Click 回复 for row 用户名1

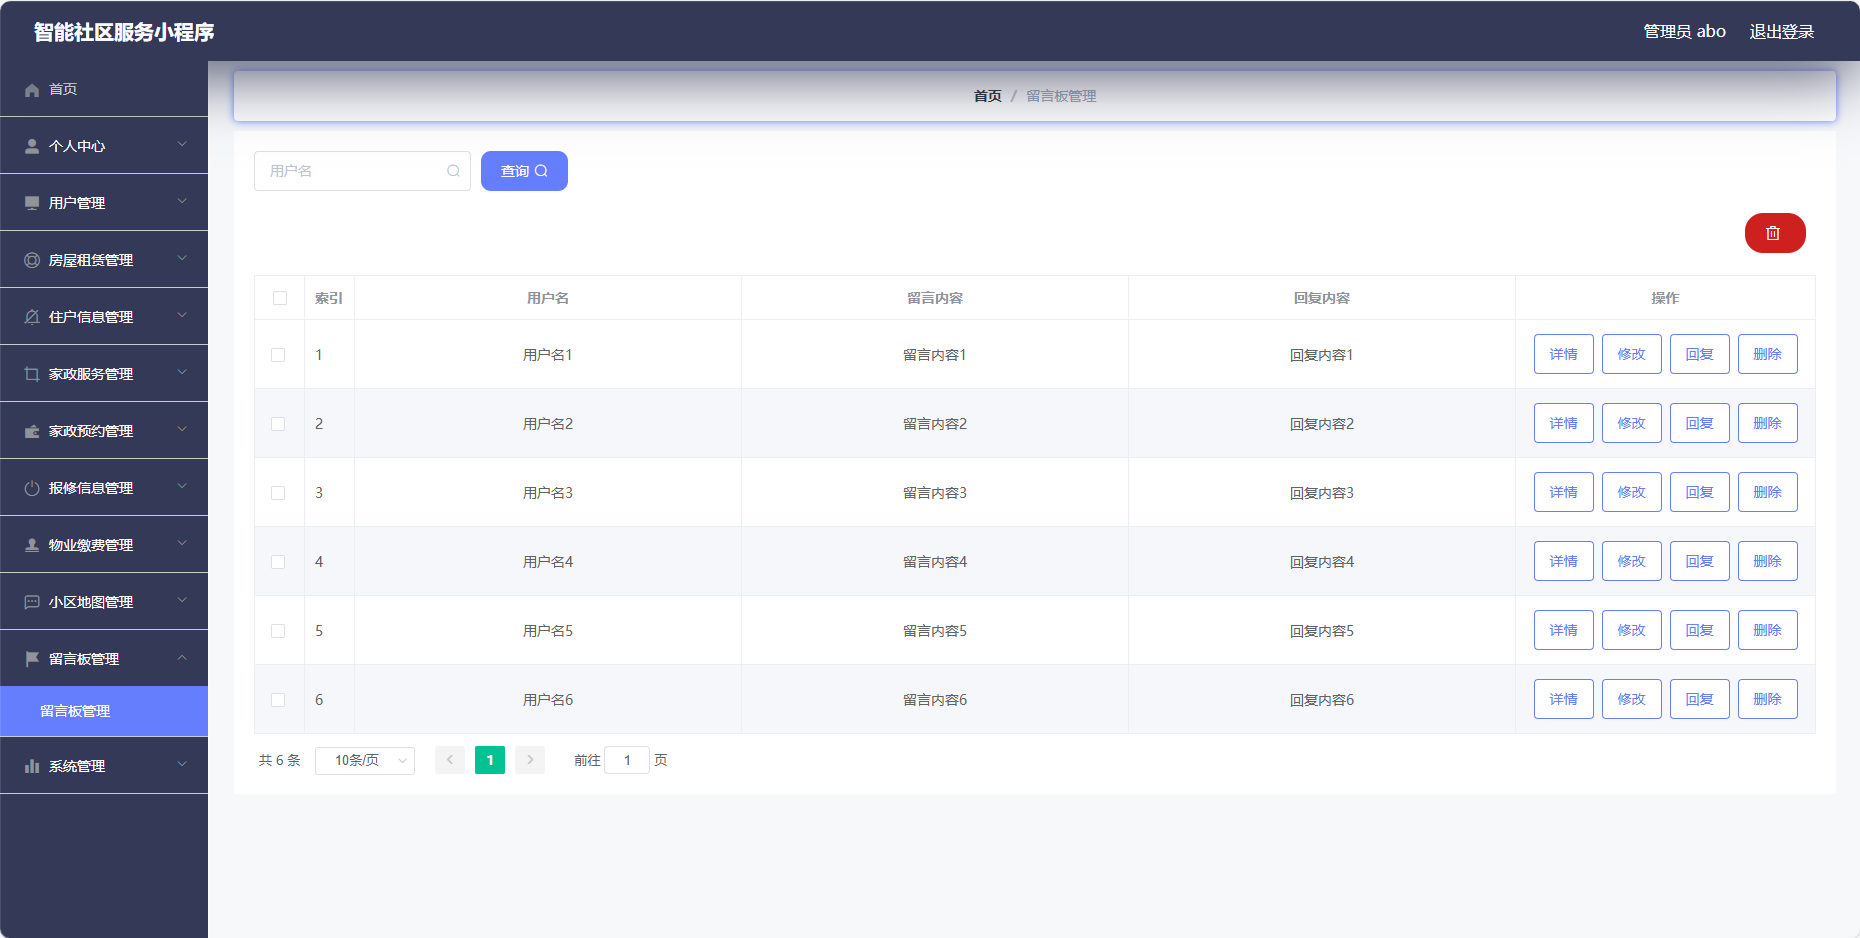(x=1700, y=354)
